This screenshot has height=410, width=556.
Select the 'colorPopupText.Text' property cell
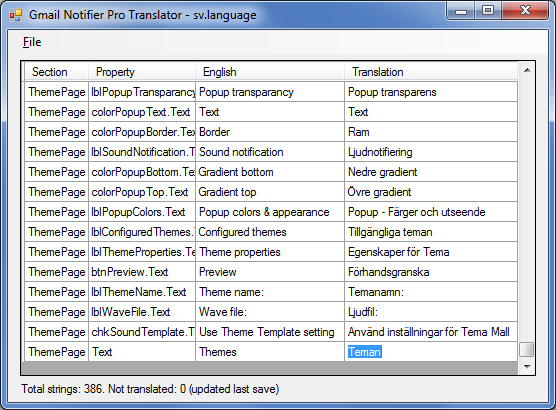pyautogui.click(x=142, y=112)
